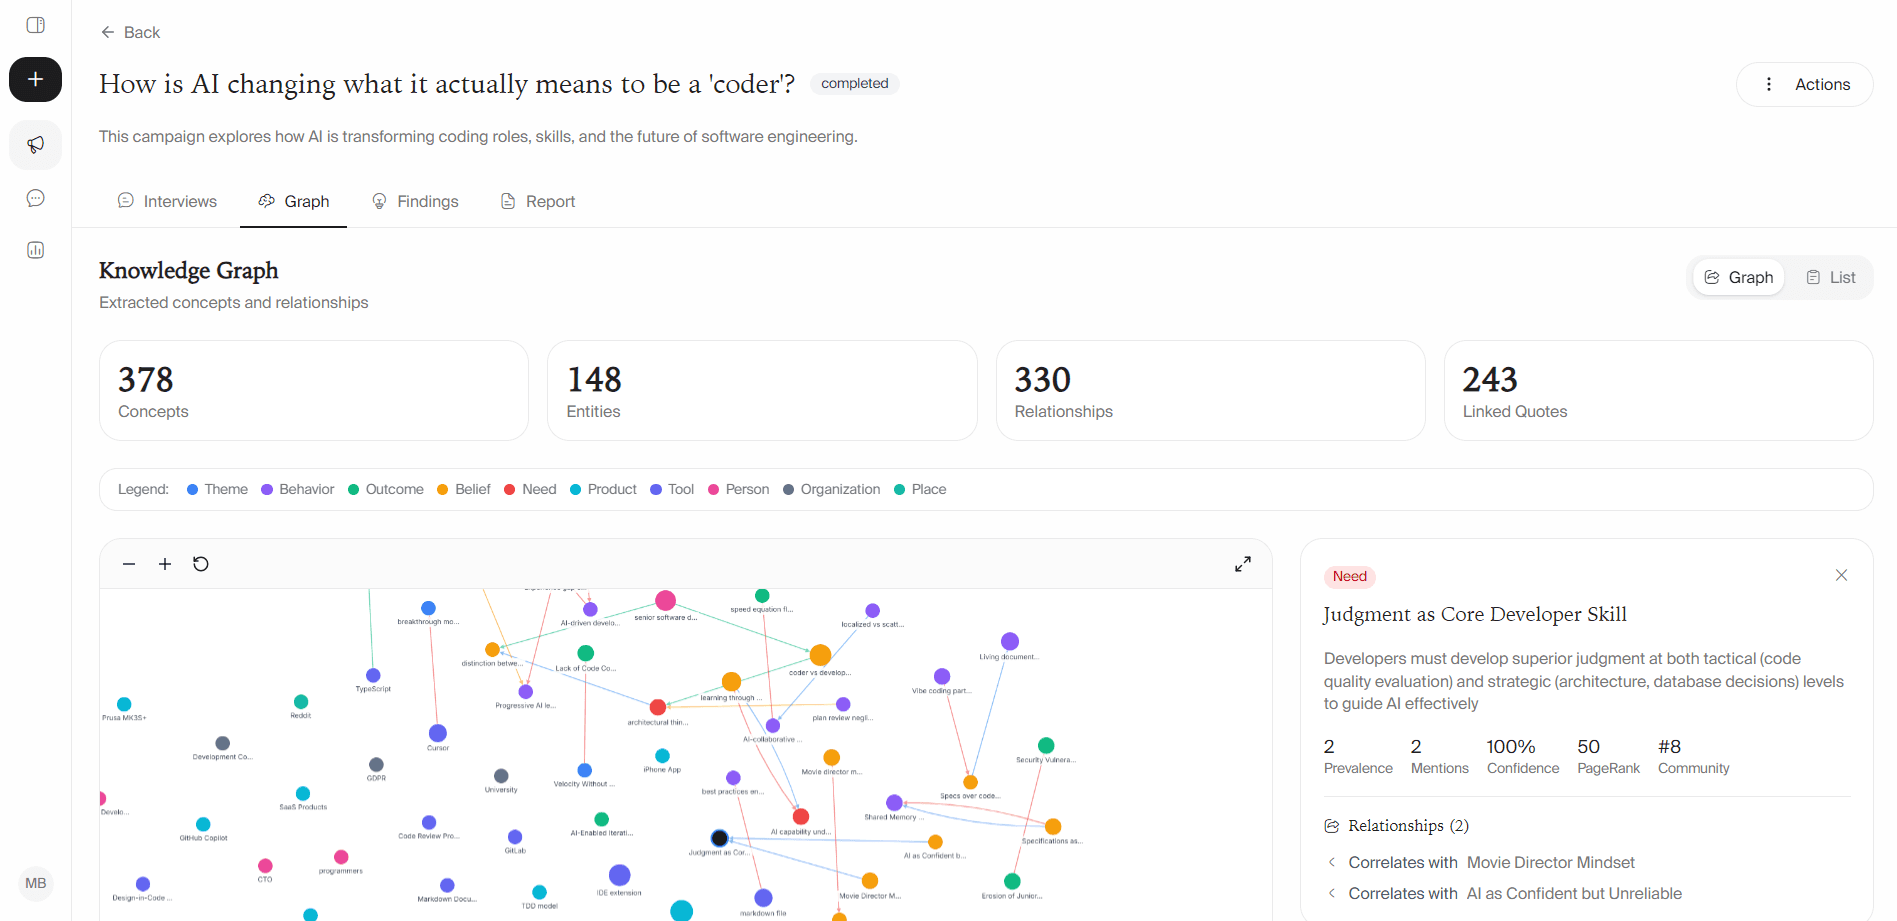Open the new campaign plus button
Viewport: 1897px width, 921px height.
point(35,79)
